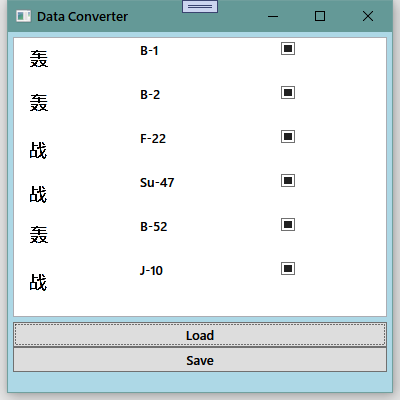Click the Save button
This screenshot has width=400, height=400.
tap(200, 360)
